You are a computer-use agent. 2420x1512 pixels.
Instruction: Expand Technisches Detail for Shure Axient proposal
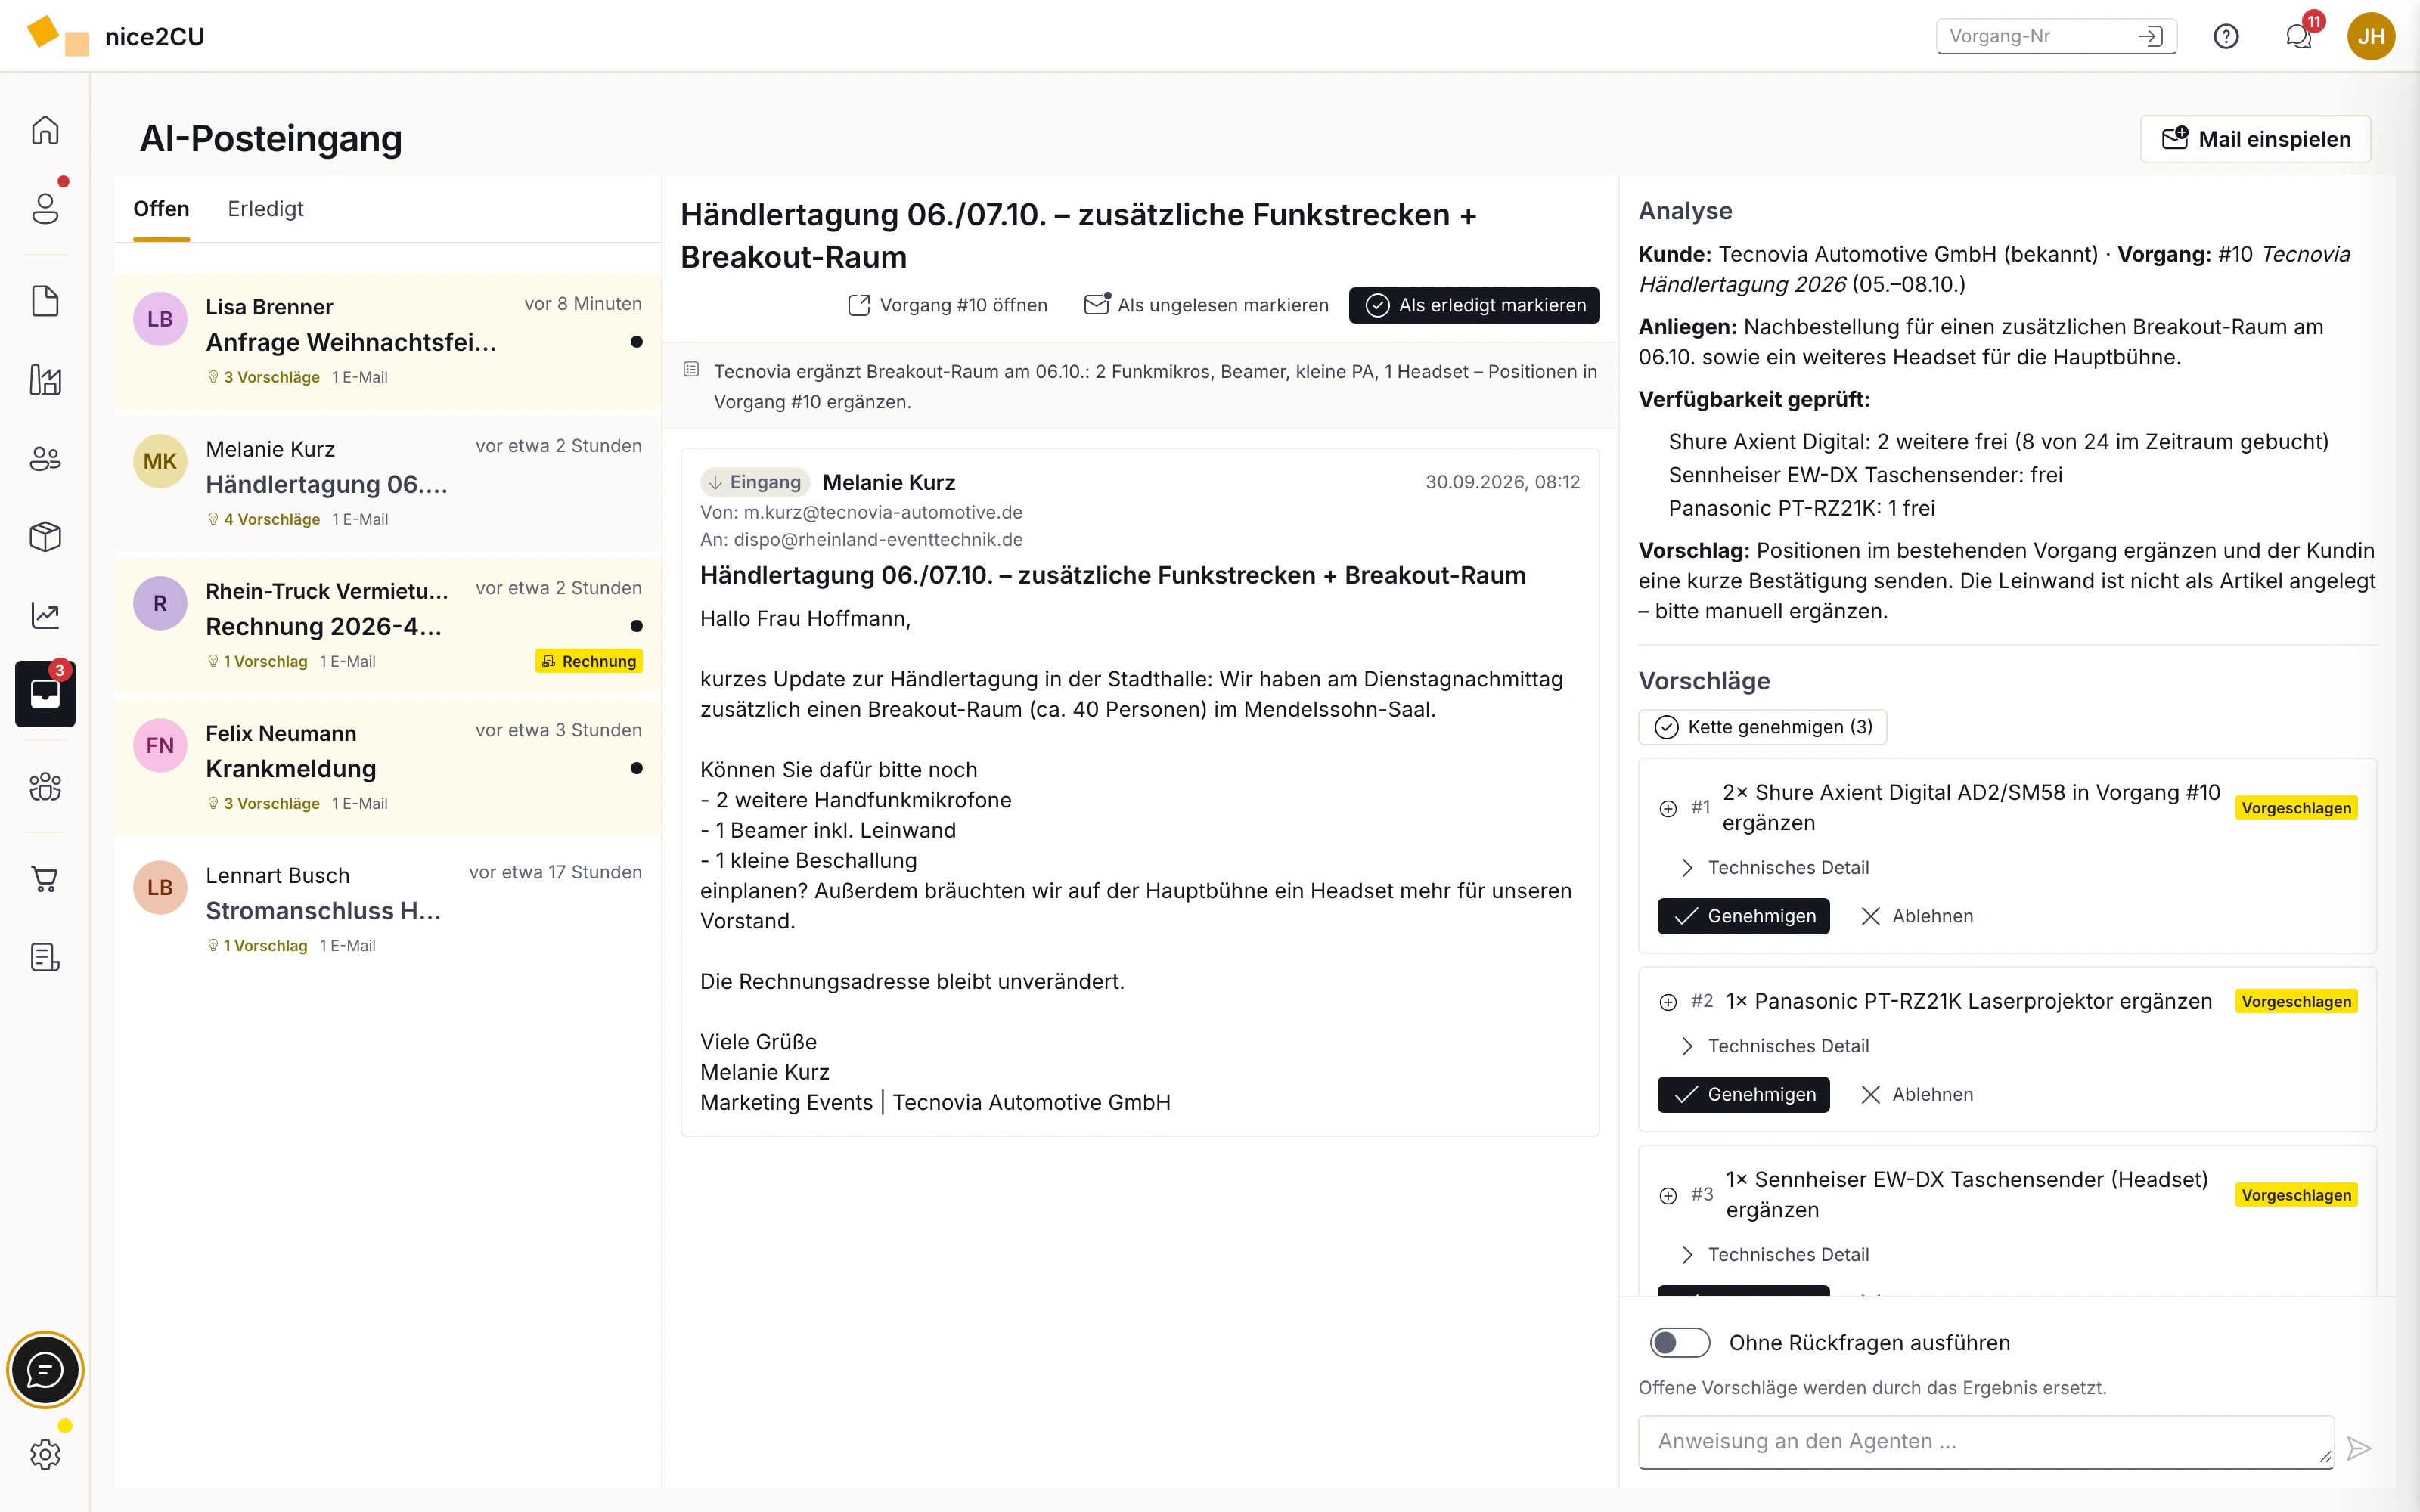(1775, 867)
